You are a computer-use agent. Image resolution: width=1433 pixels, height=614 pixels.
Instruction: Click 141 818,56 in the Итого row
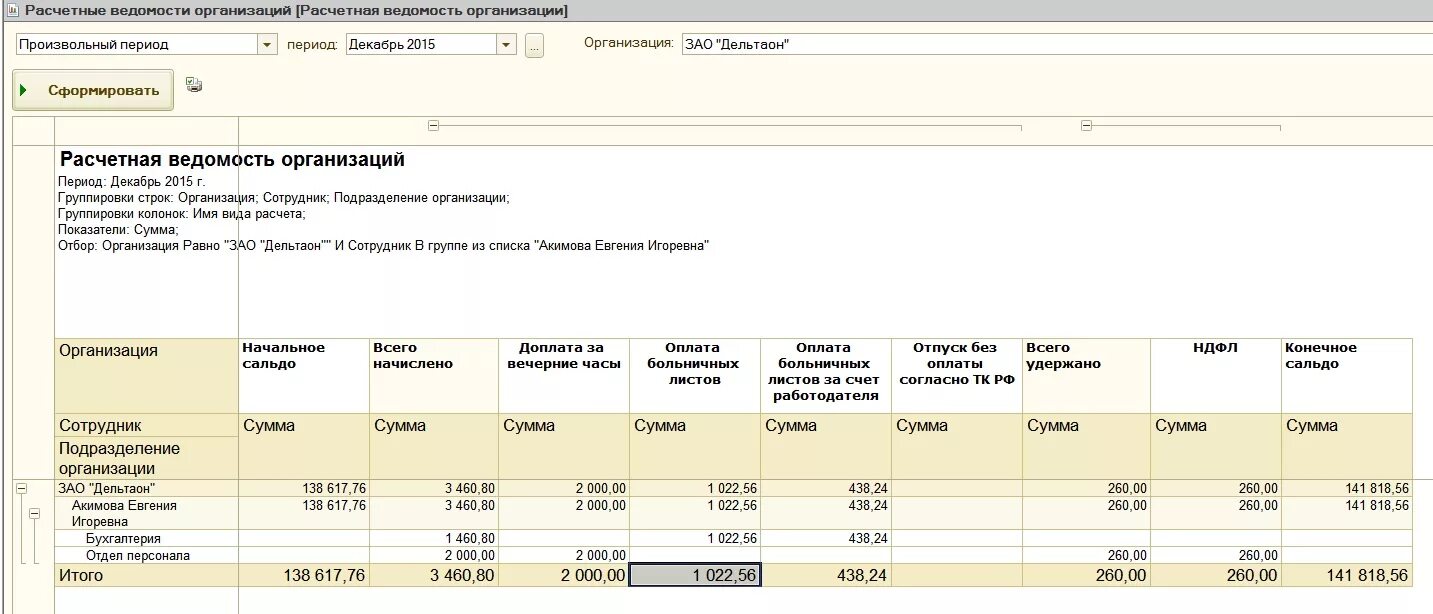(x=1347, y=575)
